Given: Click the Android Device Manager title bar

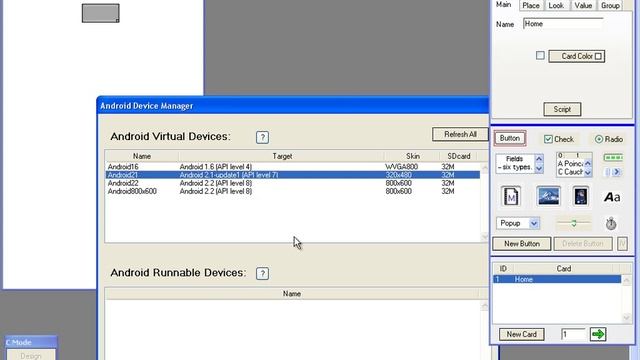Looking at the screenshot, I should (x=293, y=106).
